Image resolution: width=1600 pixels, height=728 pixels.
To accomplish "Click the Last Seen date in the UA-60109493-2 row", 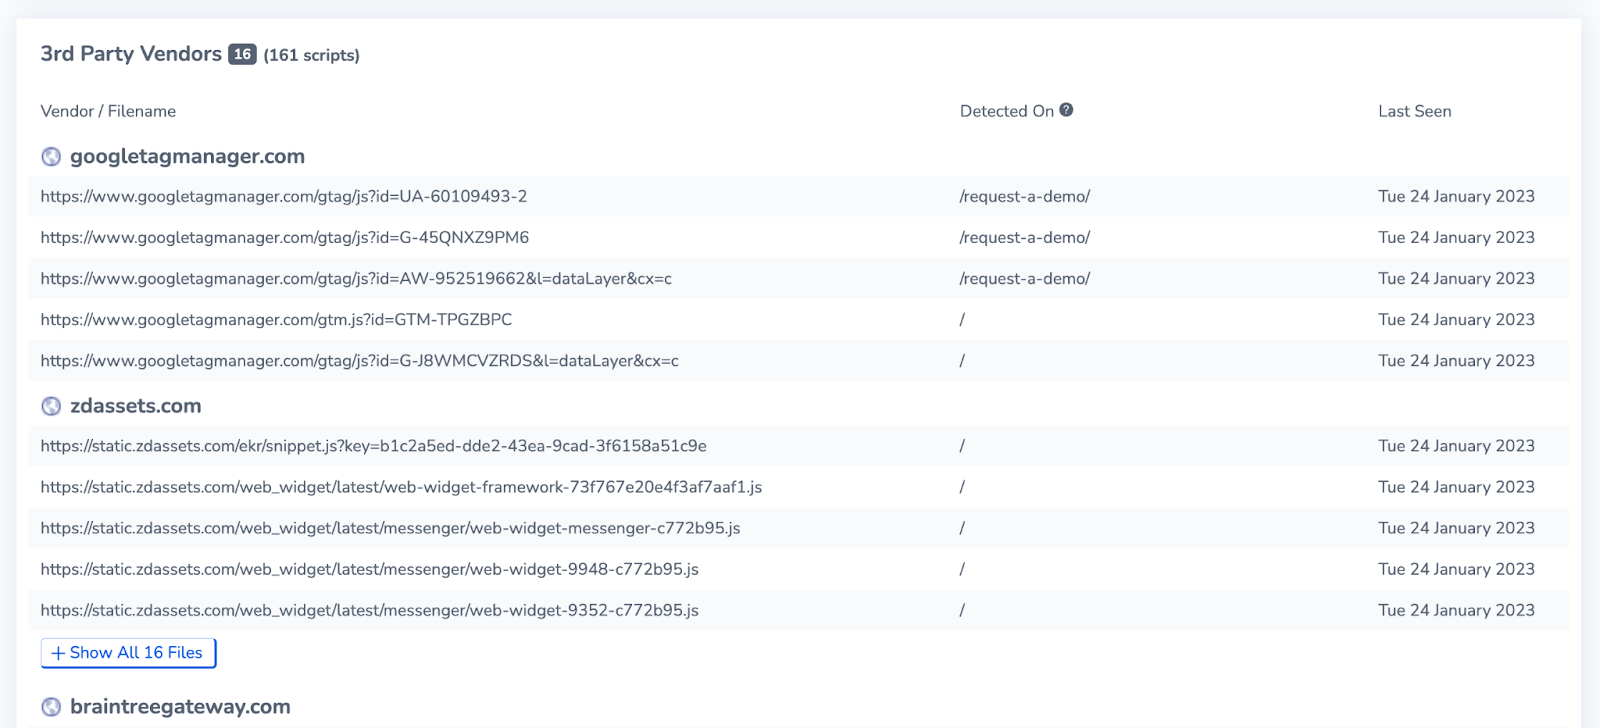I will click(x=1456, y=197).
